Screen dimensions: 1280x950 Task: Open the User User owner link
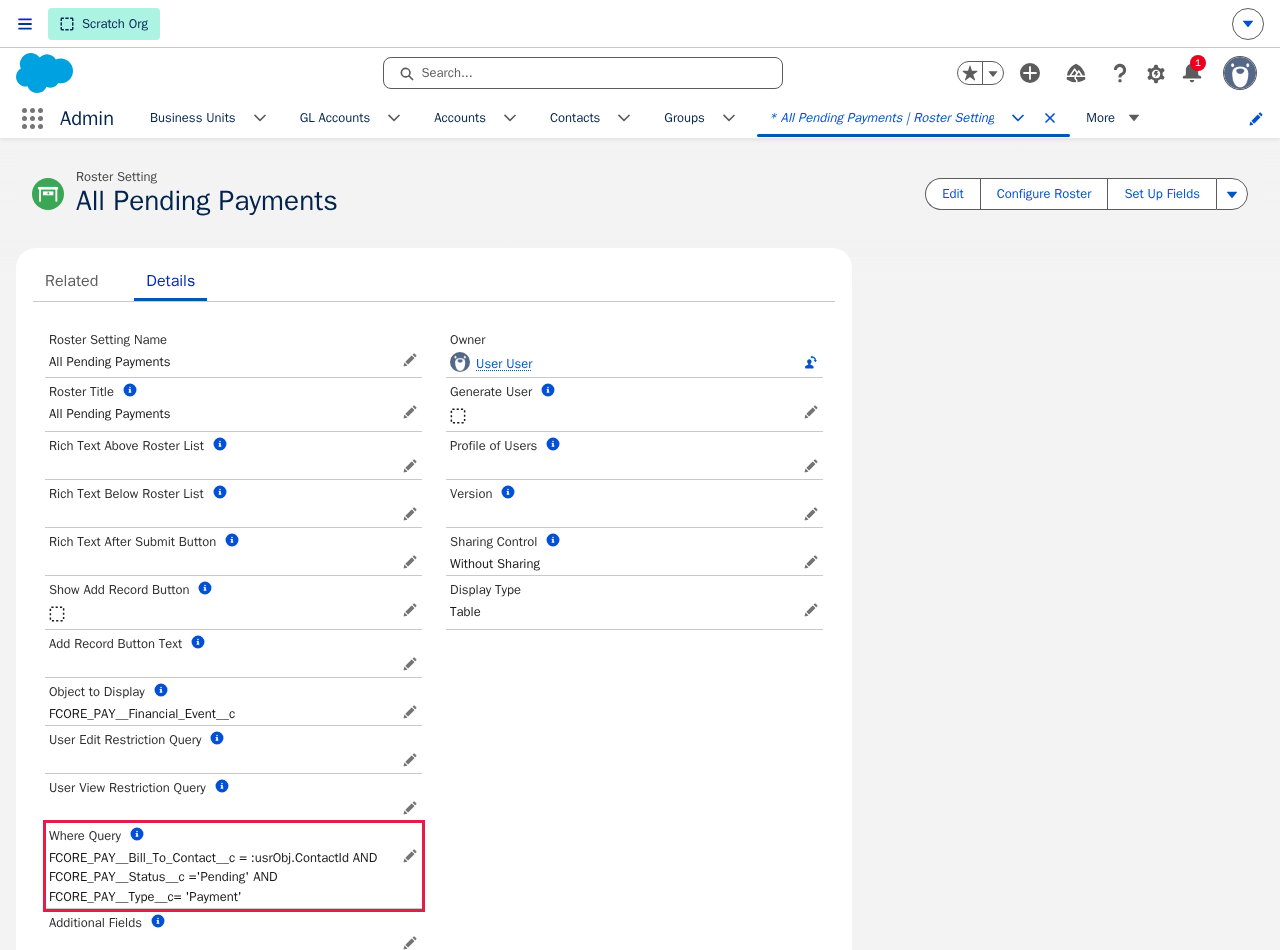click(x=504, y=364)
